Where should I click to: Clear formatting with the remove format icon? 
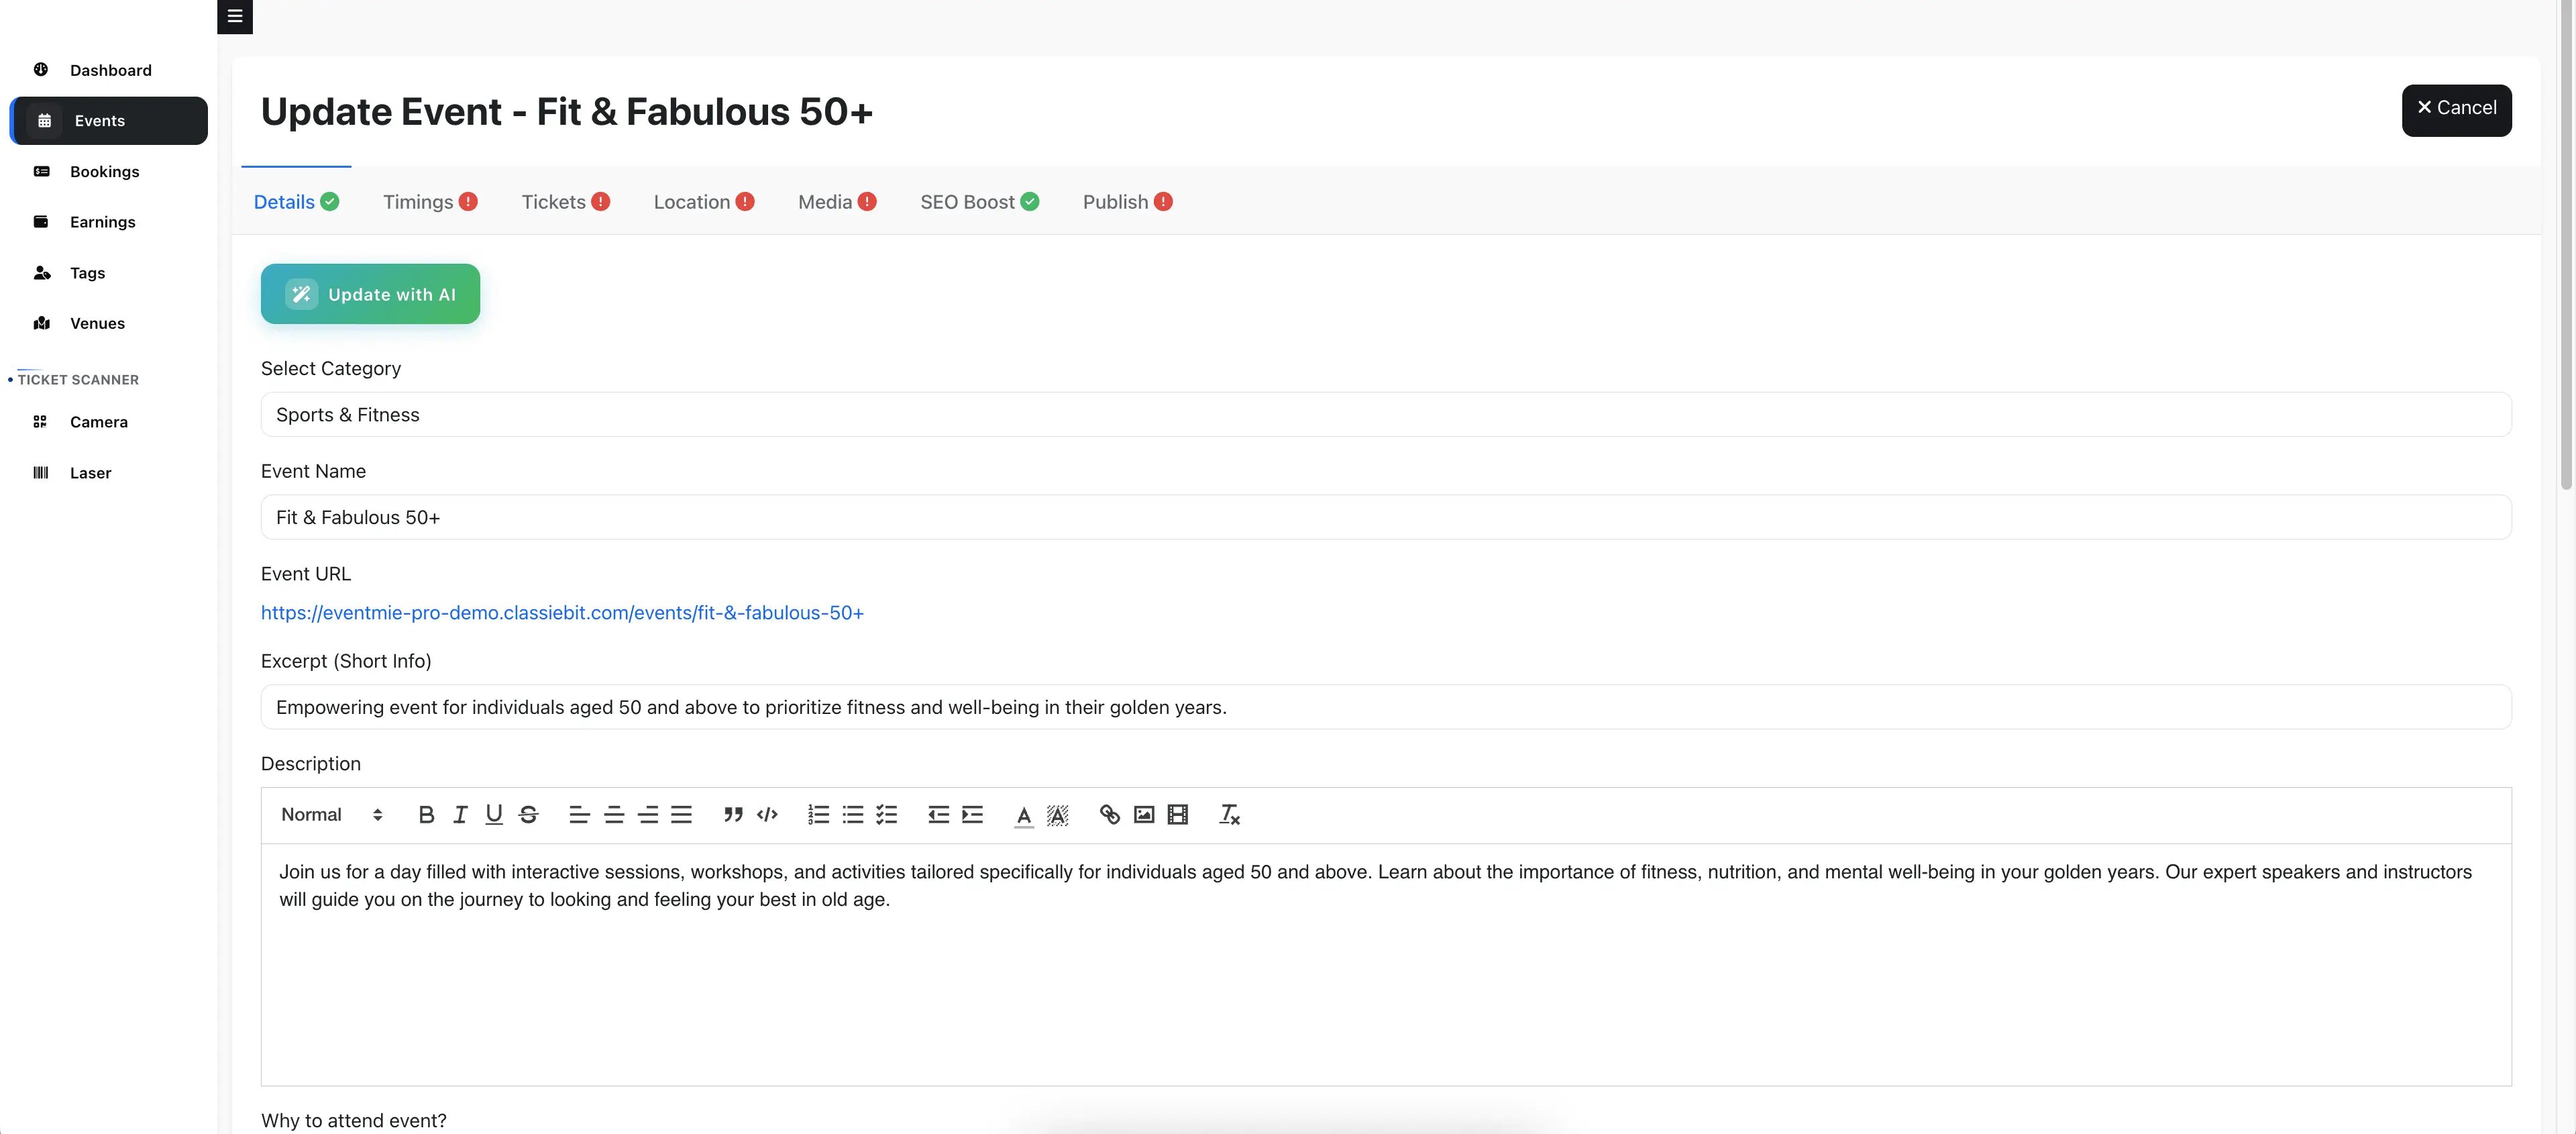(1229, 816)
